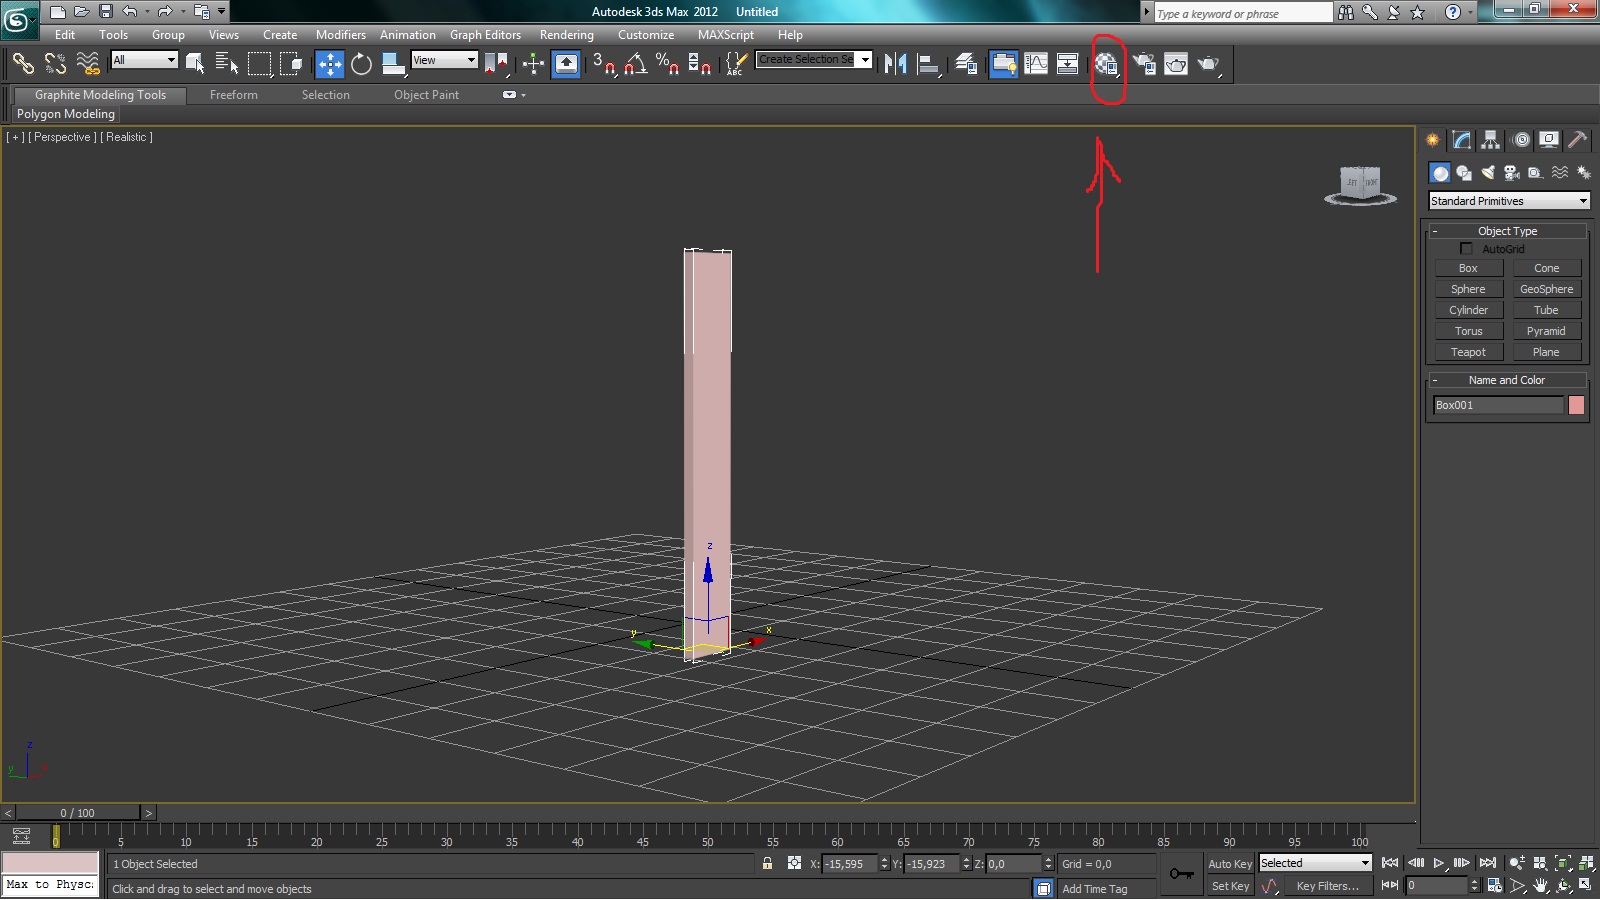The width and height of the screenshot is (1600, 900).
Task: Open the Utilities panel hammer icon
Action: (x=1577, y=140)
